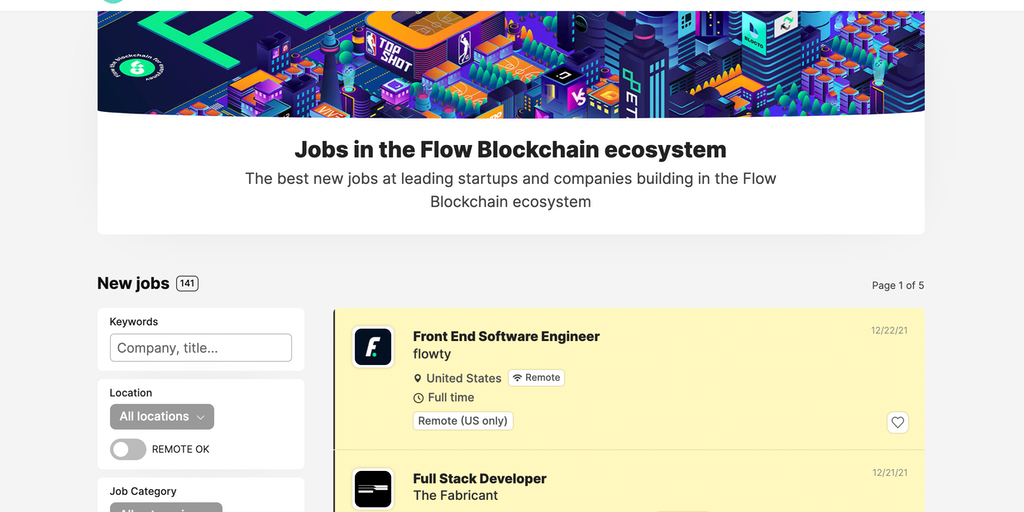Expand the Job Category dropdown
Viewport: 1024px width, 512px height.
[165, 508]
